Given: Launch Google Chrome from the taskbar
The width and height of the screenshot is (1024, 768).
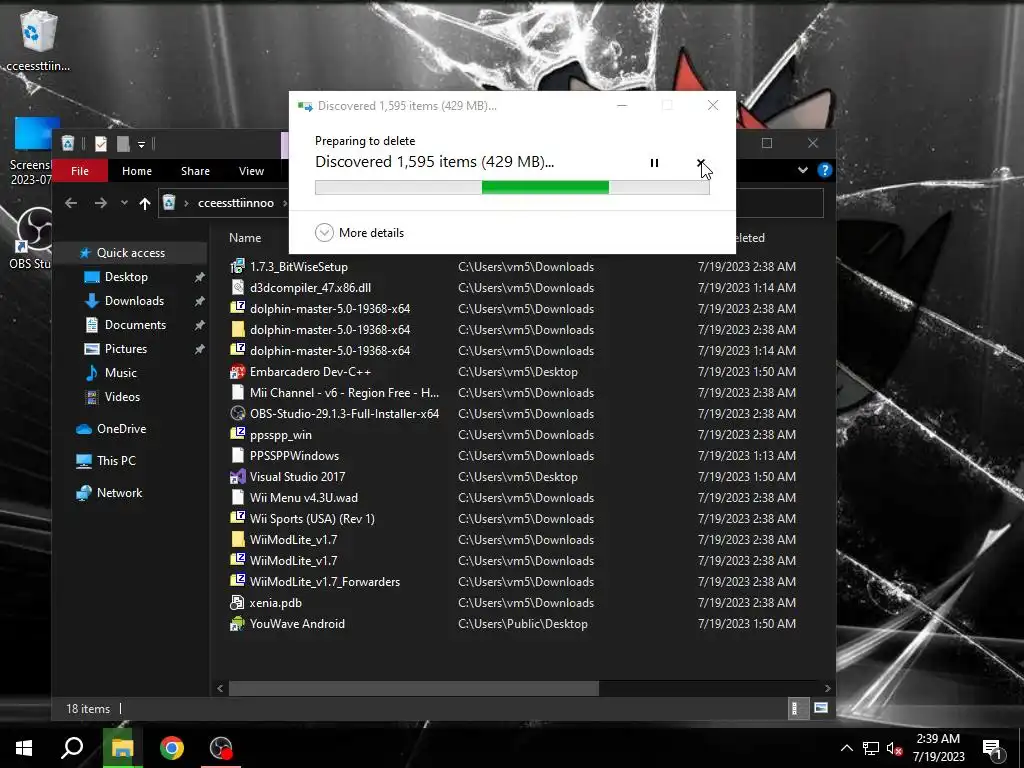Looking at the screenshot, I should pos(172,748).
